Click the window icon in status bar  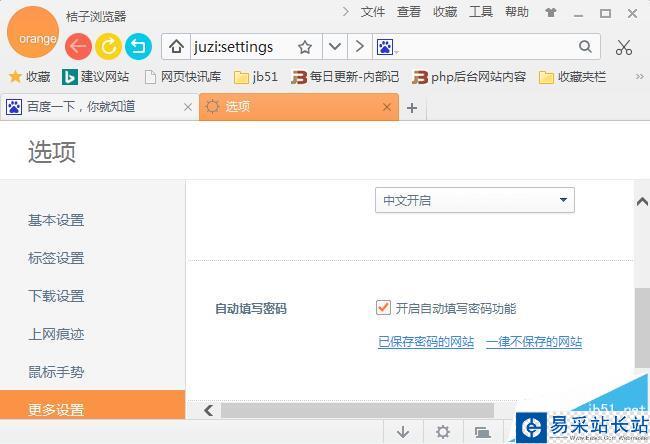click(x=483, y=432)
